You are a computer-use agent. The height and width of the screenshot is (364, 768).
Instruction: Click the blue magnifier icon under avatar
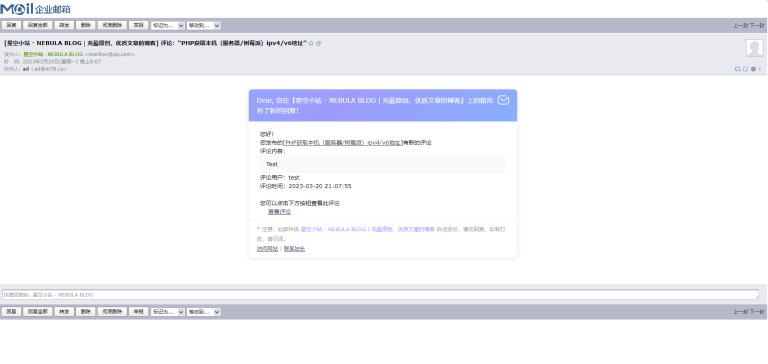[x=738, y=69]
